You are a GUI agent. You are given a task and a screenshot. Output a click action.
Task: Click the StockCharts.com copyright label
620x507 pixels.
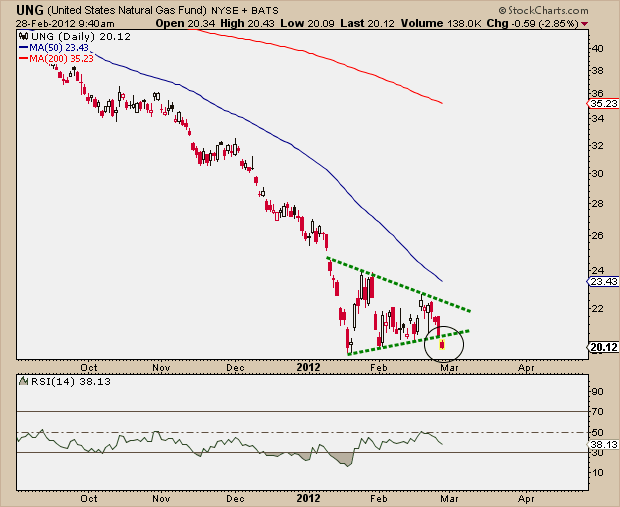tap(543, 10)
